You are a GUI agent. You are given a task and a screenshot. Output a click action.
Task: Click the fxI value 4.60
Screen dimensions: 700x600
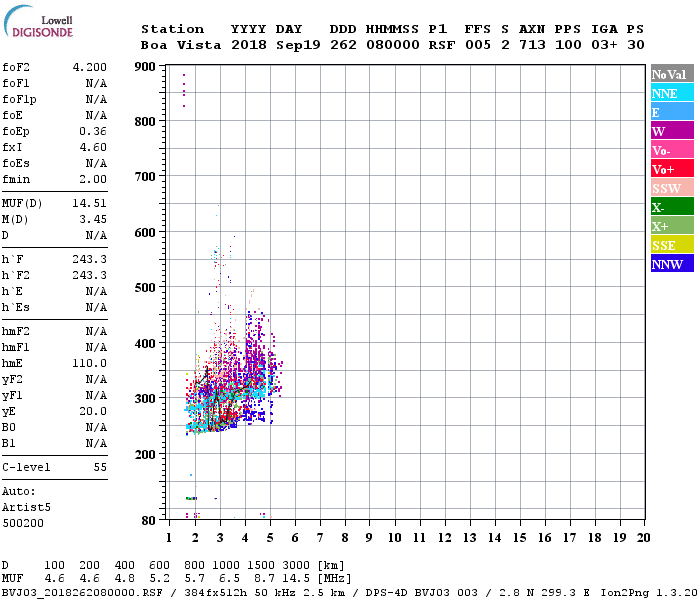point(93,147)
